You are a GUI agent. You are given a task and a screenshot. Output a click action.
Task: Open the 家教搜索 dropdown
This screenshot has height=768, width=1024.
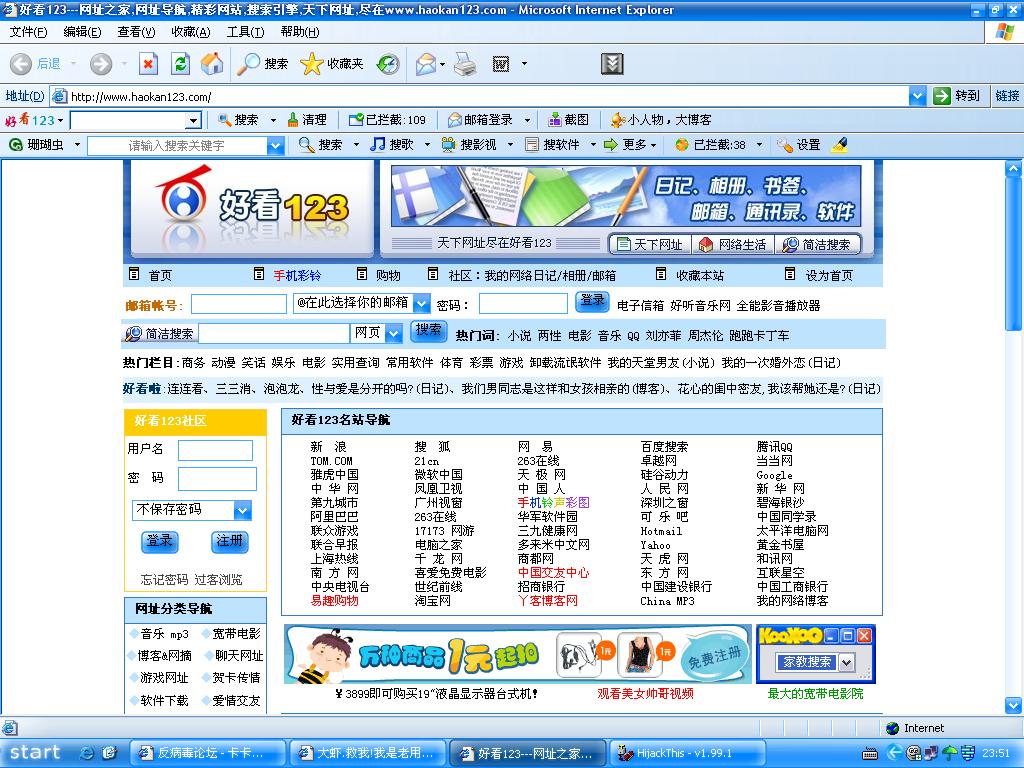(846, 662)
